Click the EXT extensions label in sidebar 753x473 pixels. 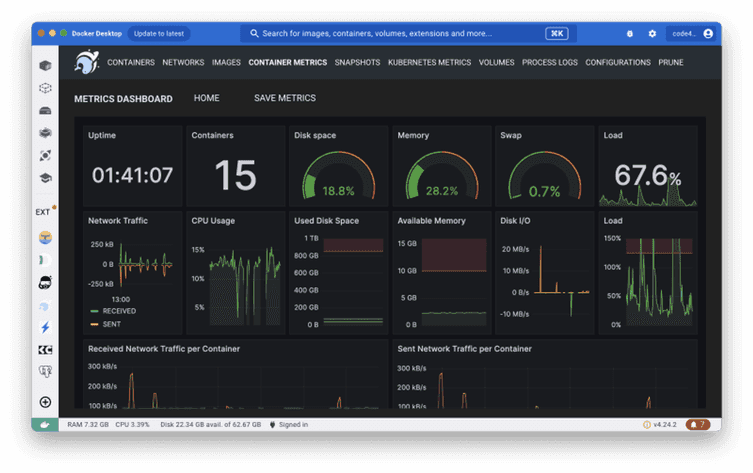point(43,212)
